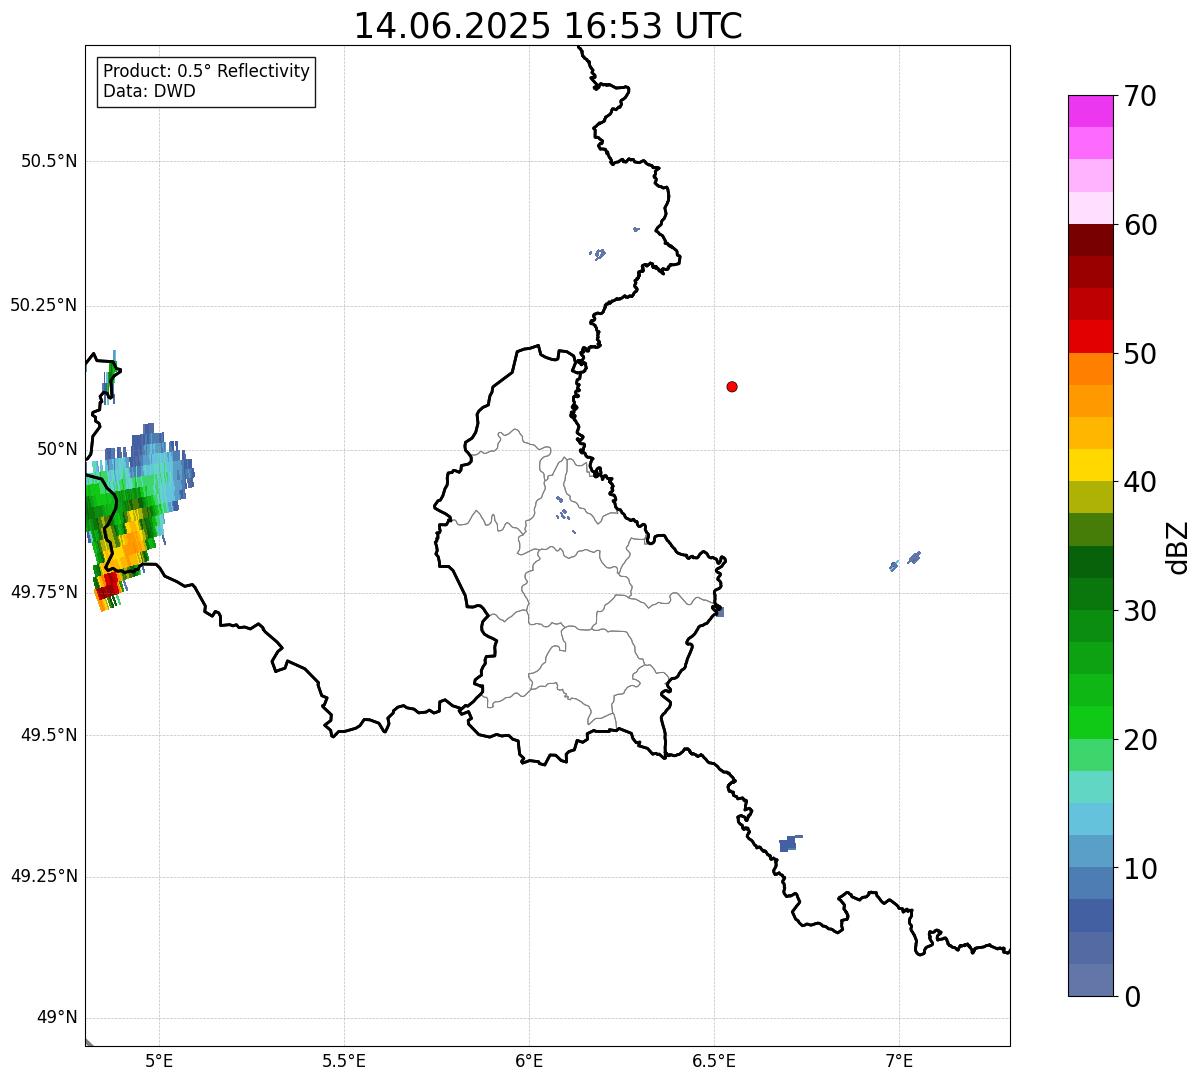Click the Data: DWD label
The image size is (1202, 1081).
tap(149, 91)
